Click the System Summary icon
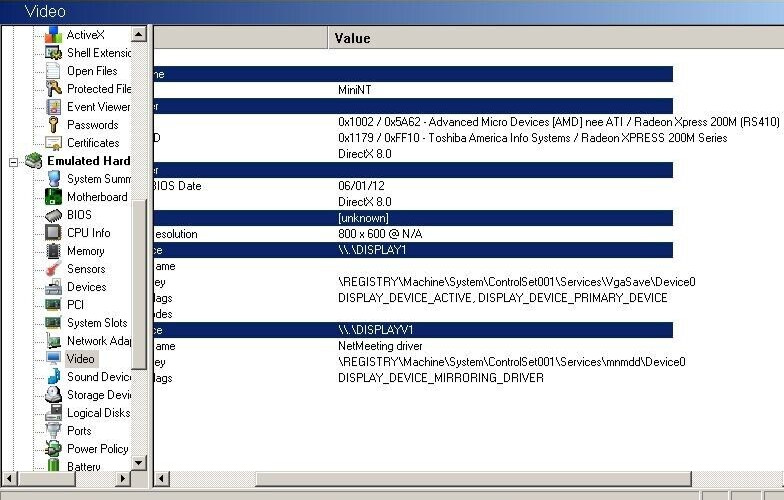784x500 pixels. (54, 178)
